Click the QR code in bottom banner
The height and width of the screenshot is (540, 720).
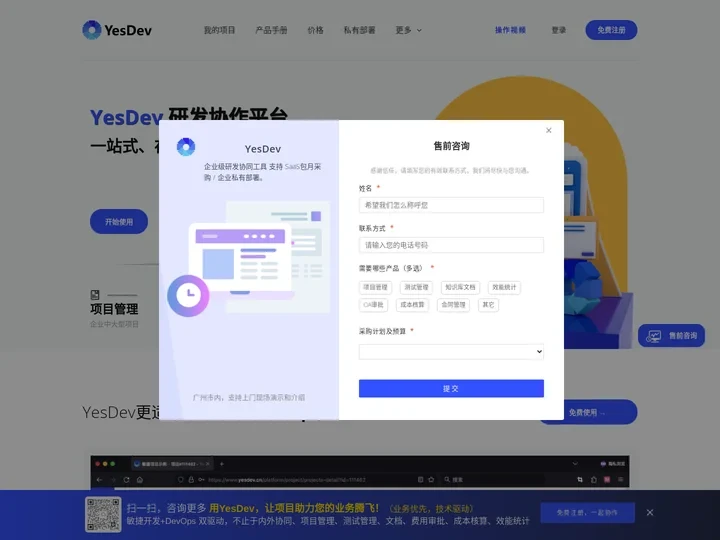point(103,514)
